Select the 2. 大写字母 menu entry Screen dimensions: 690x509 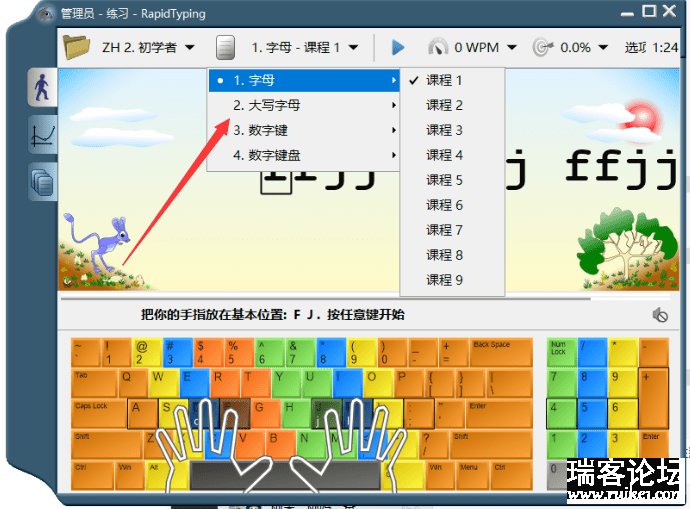304,106
